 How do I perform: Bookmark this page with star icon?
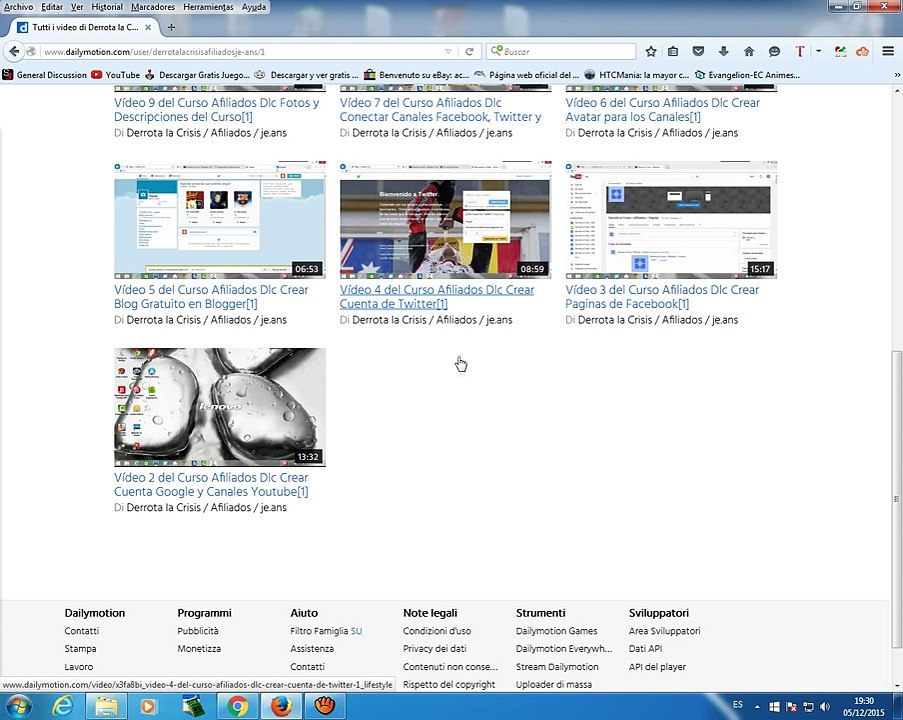pyautogui.click(x=651, y=51)
